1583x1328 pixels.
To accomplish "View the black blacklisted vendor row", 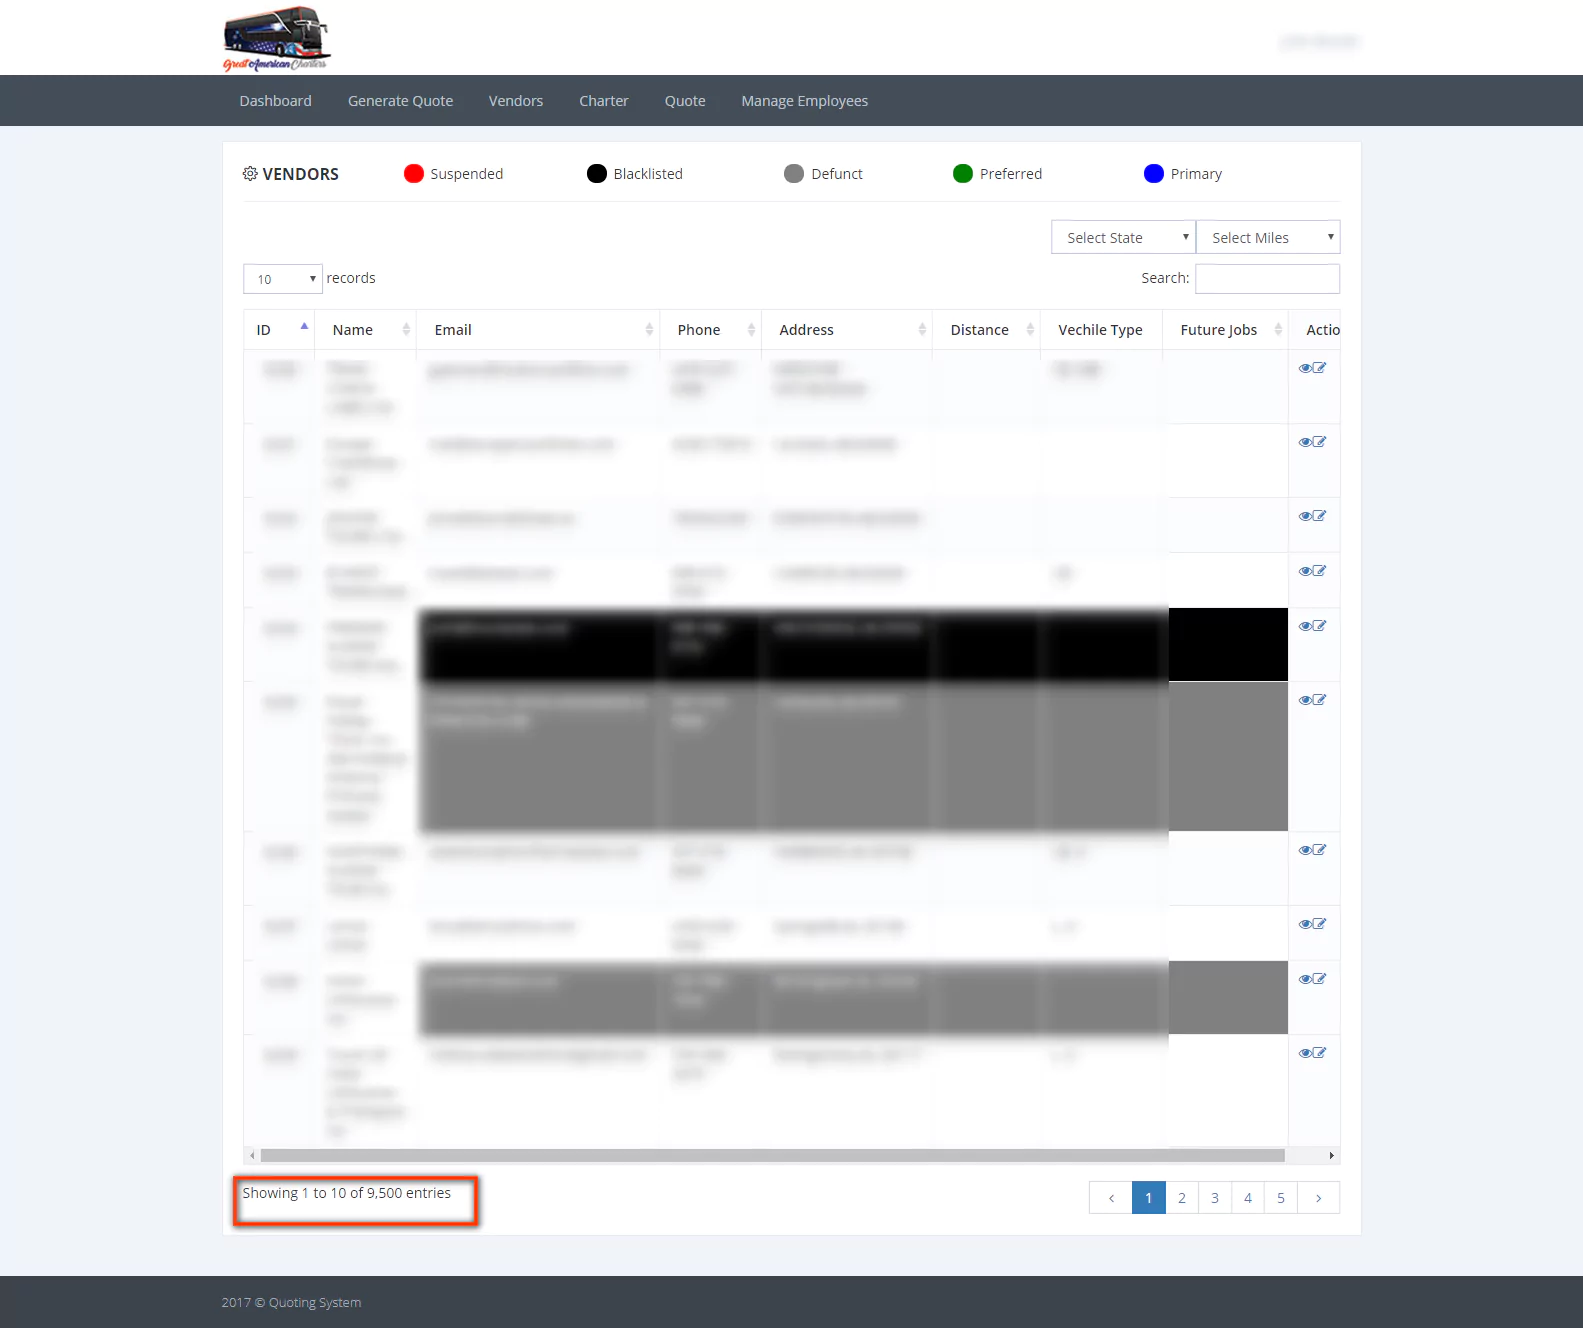I will click(x=1305, y=626).
